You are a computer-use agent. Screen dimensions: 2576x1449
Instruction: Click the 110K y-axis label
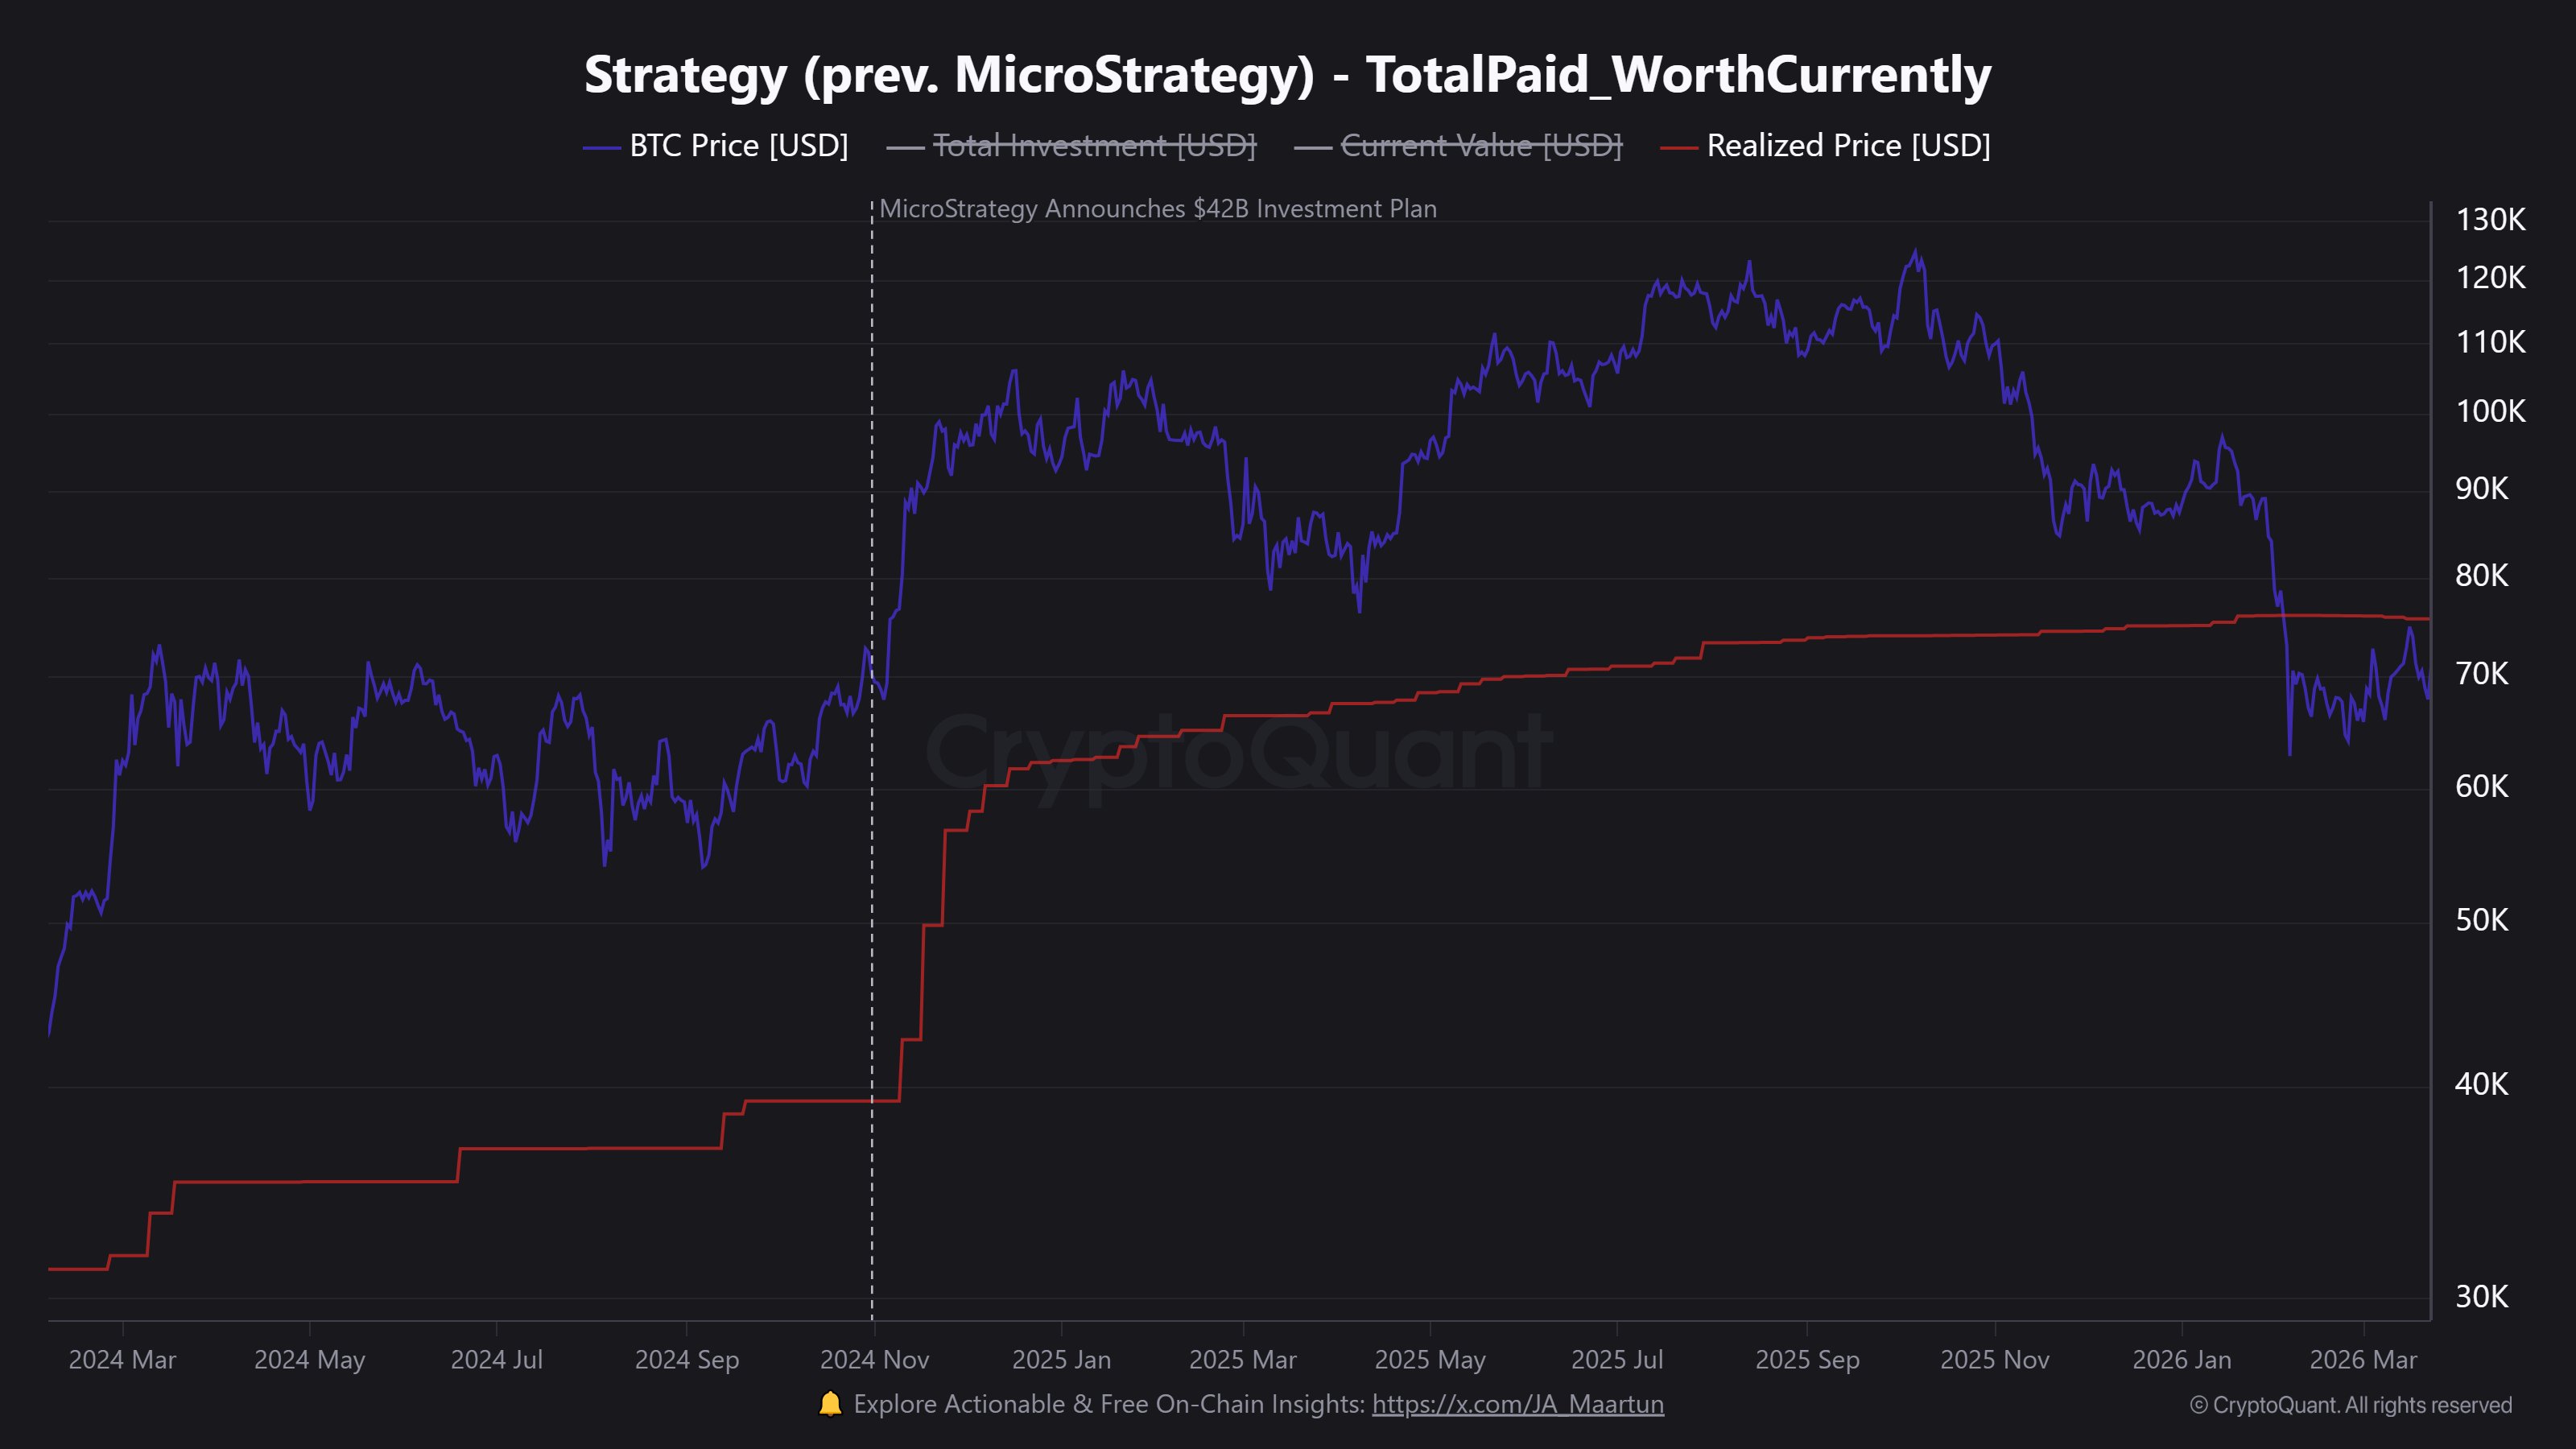(2490, 343)
